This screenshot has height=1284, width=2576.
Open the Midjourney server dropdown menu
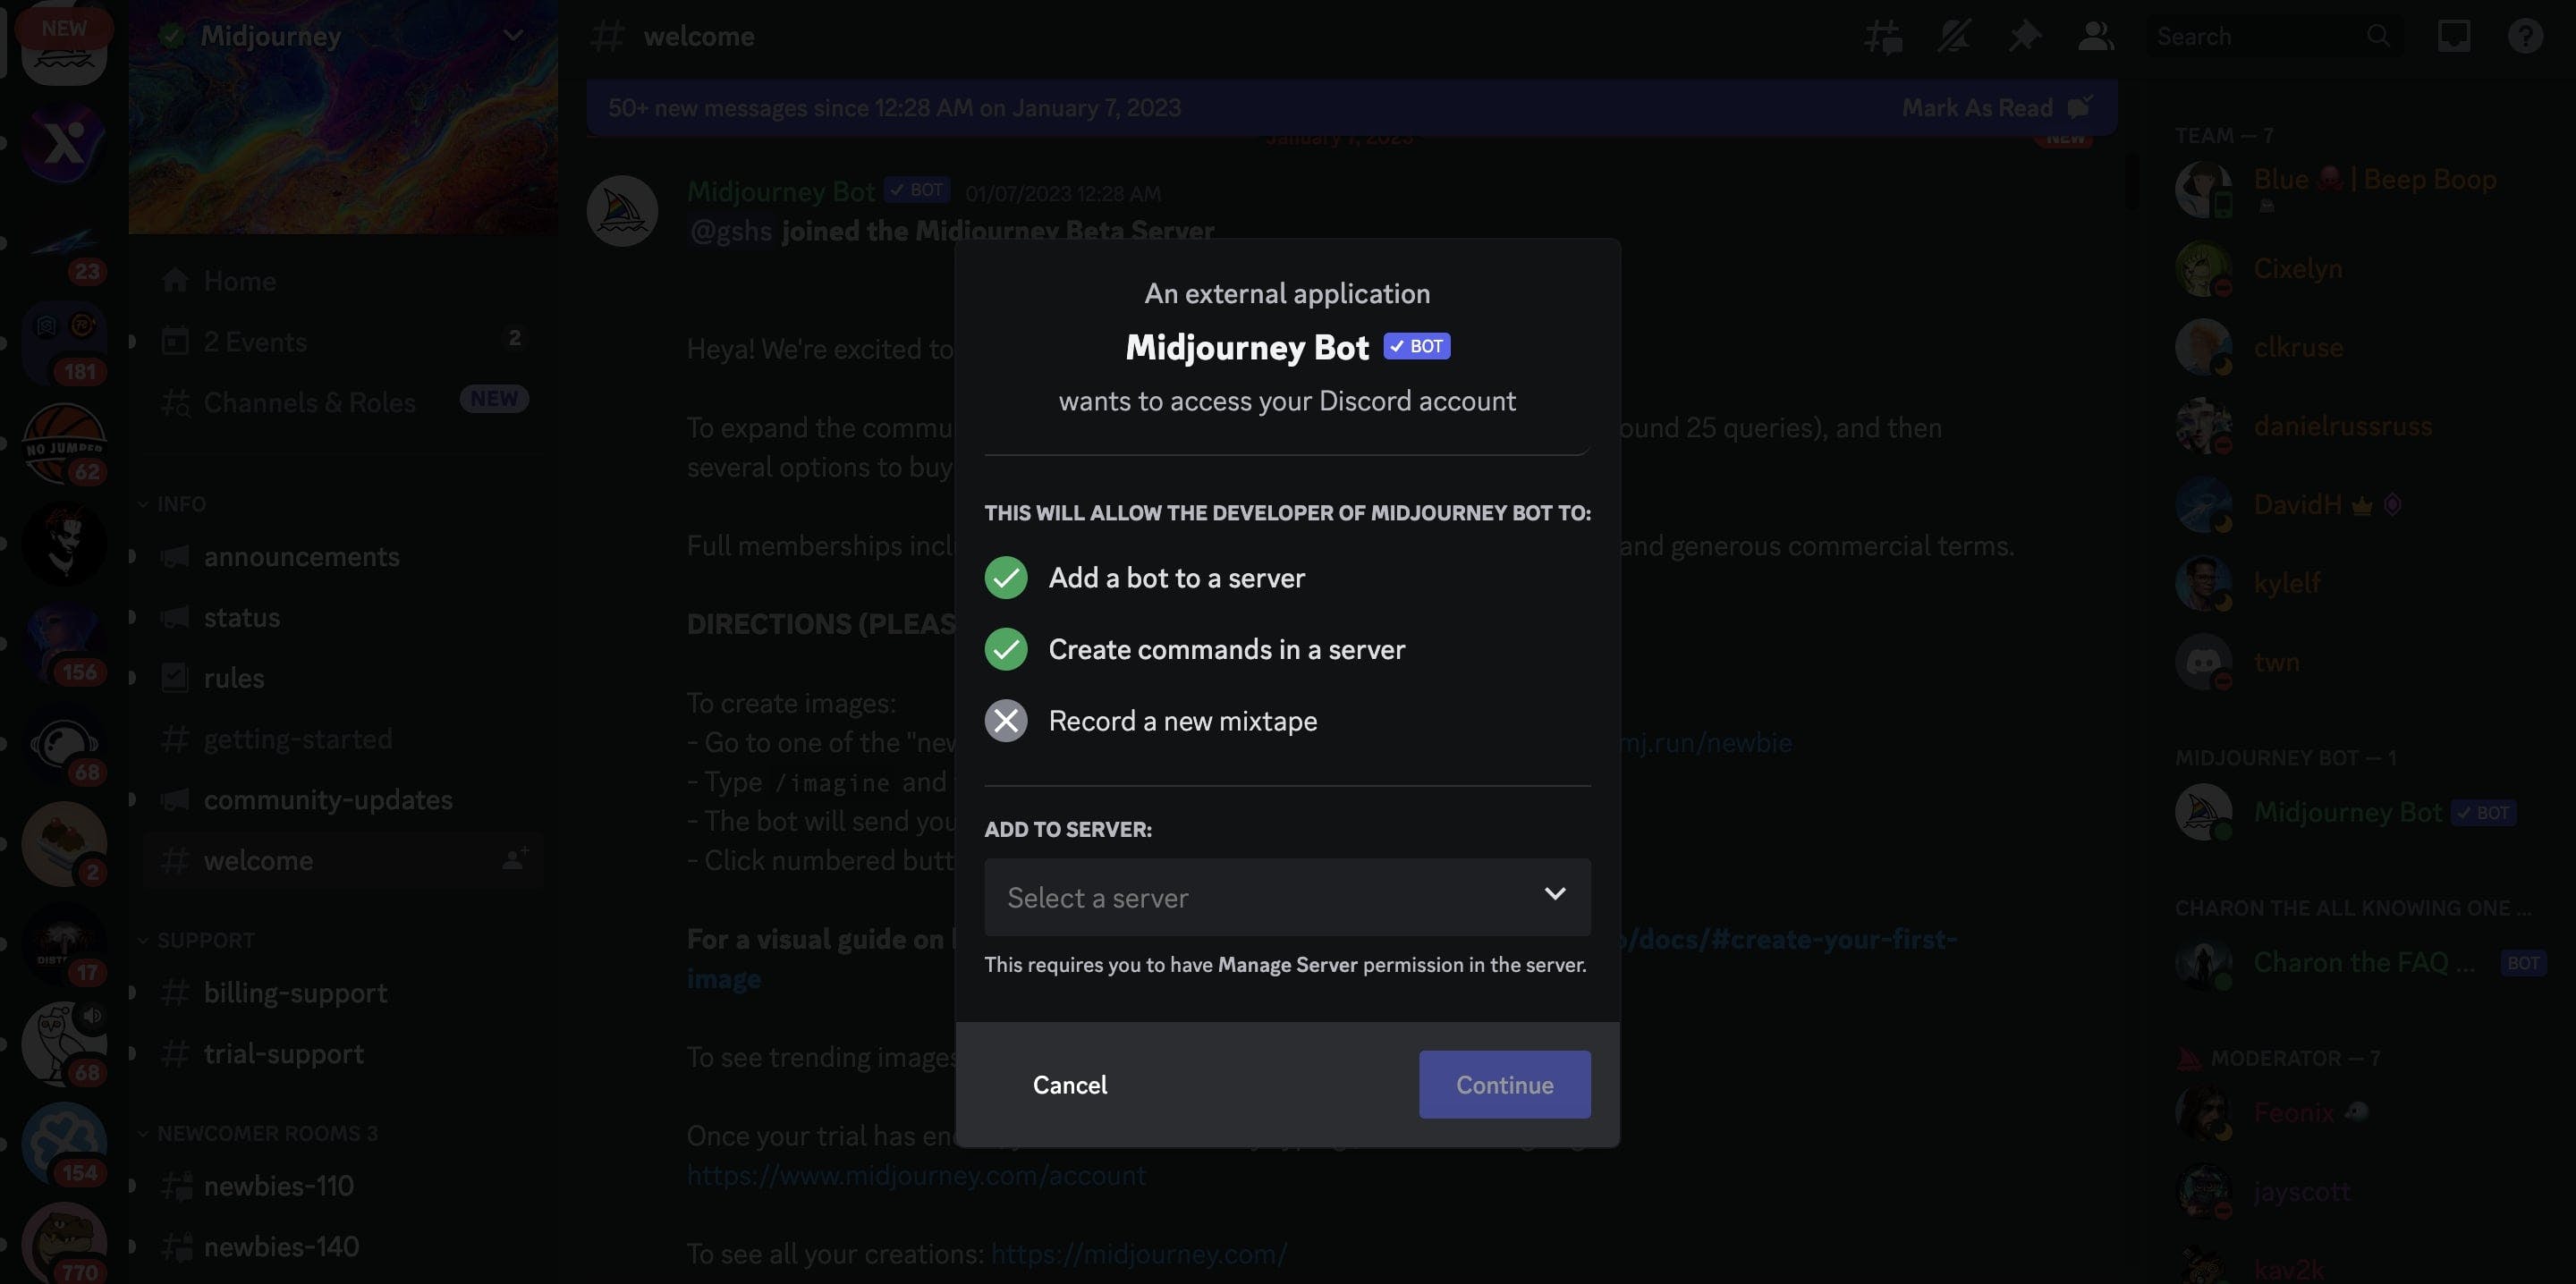pyautogui.click(x=513, y=36)
